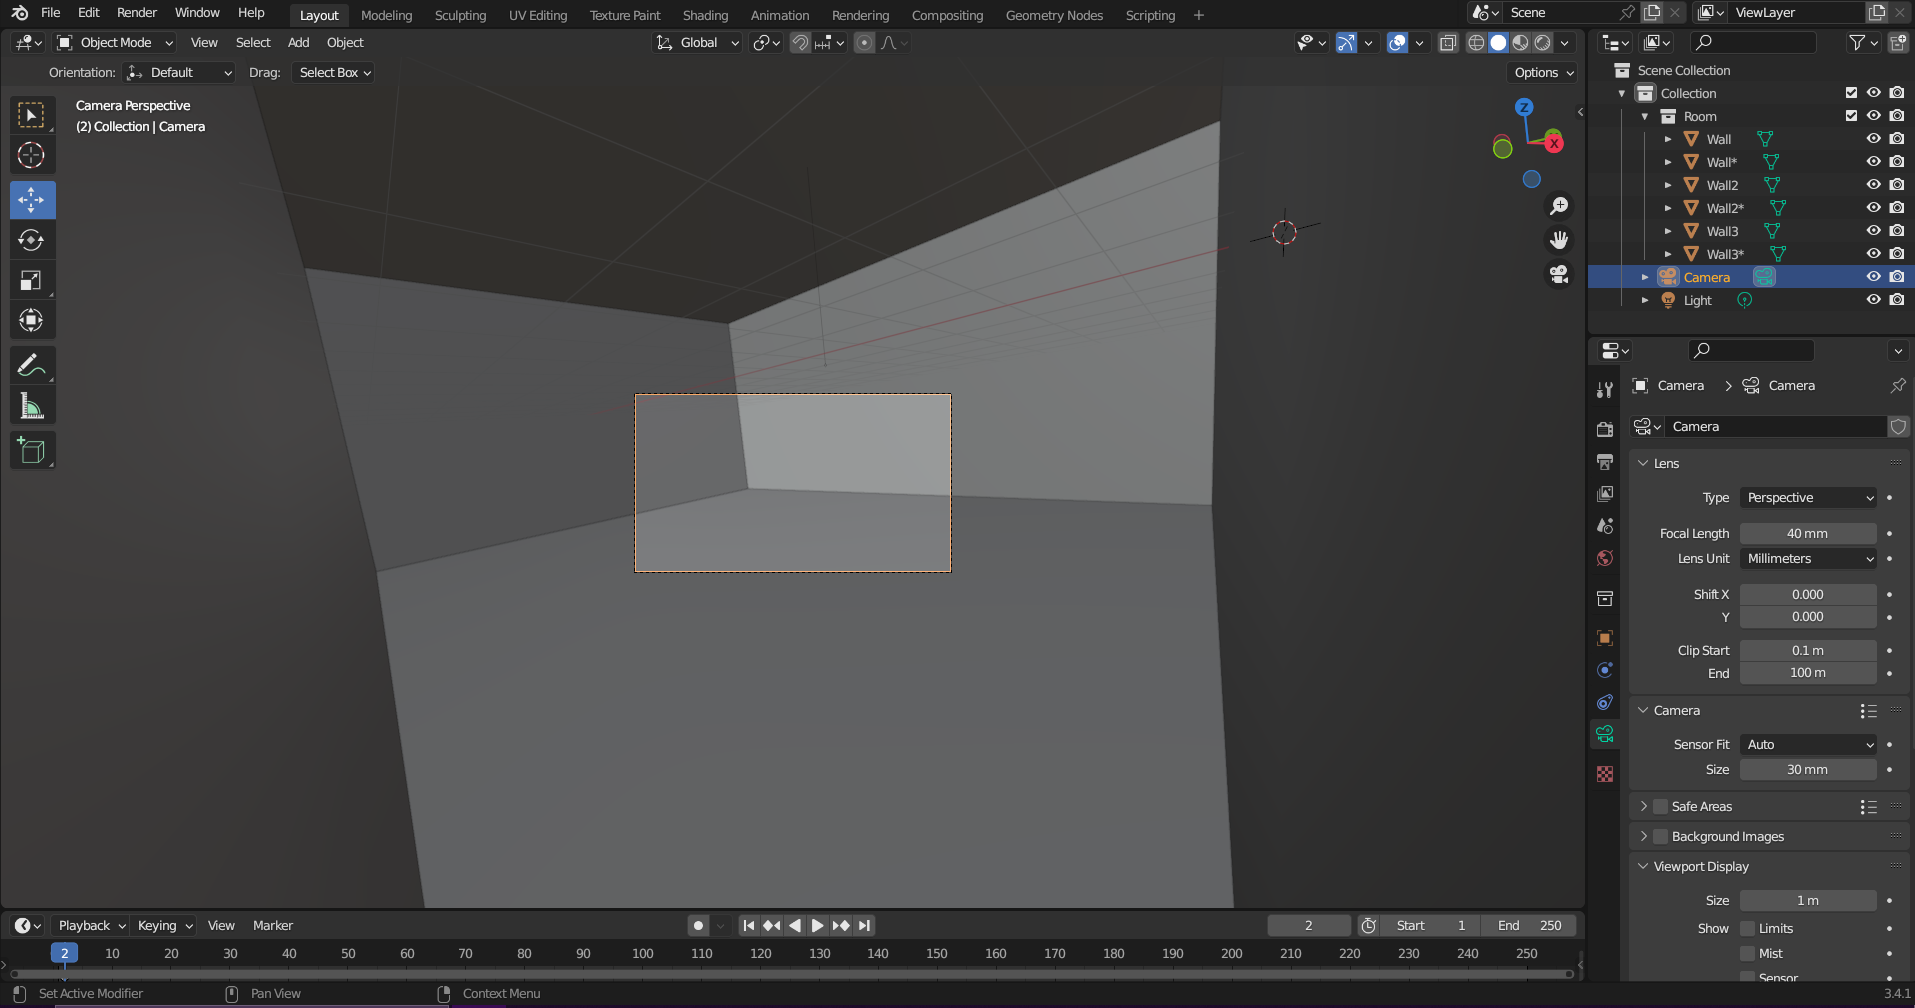Select the Measure tool
The image size is (1915, 1008).
click(32, 404)
